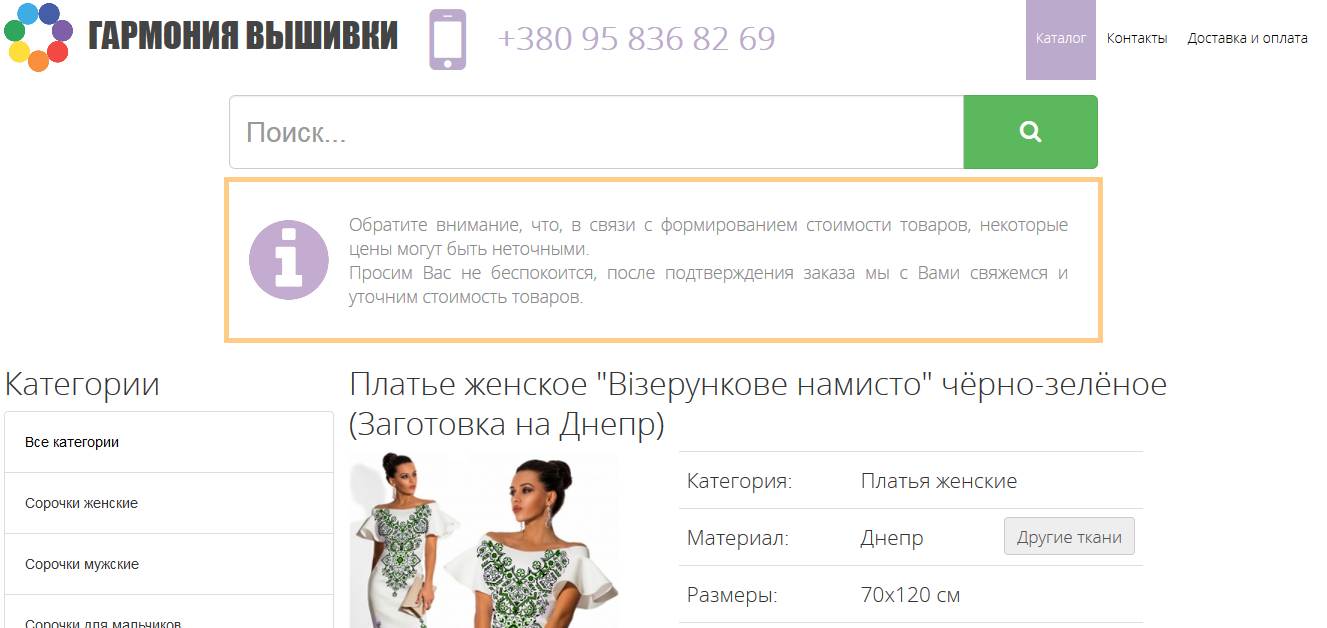Open the Контакты menu item

(1137, 39)
